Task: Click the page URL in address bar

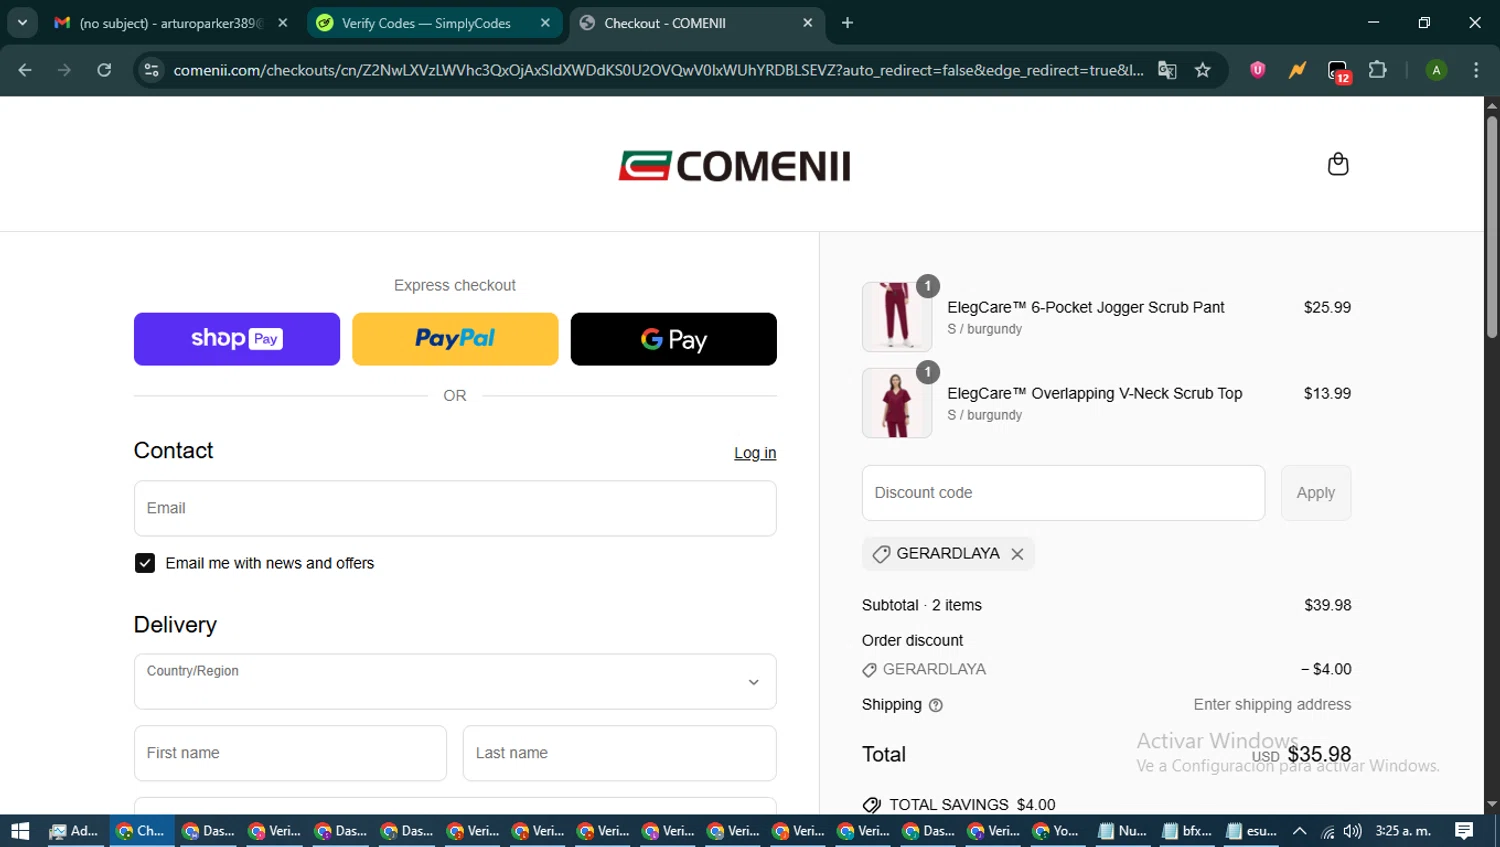Action: (x=658, y=70)
